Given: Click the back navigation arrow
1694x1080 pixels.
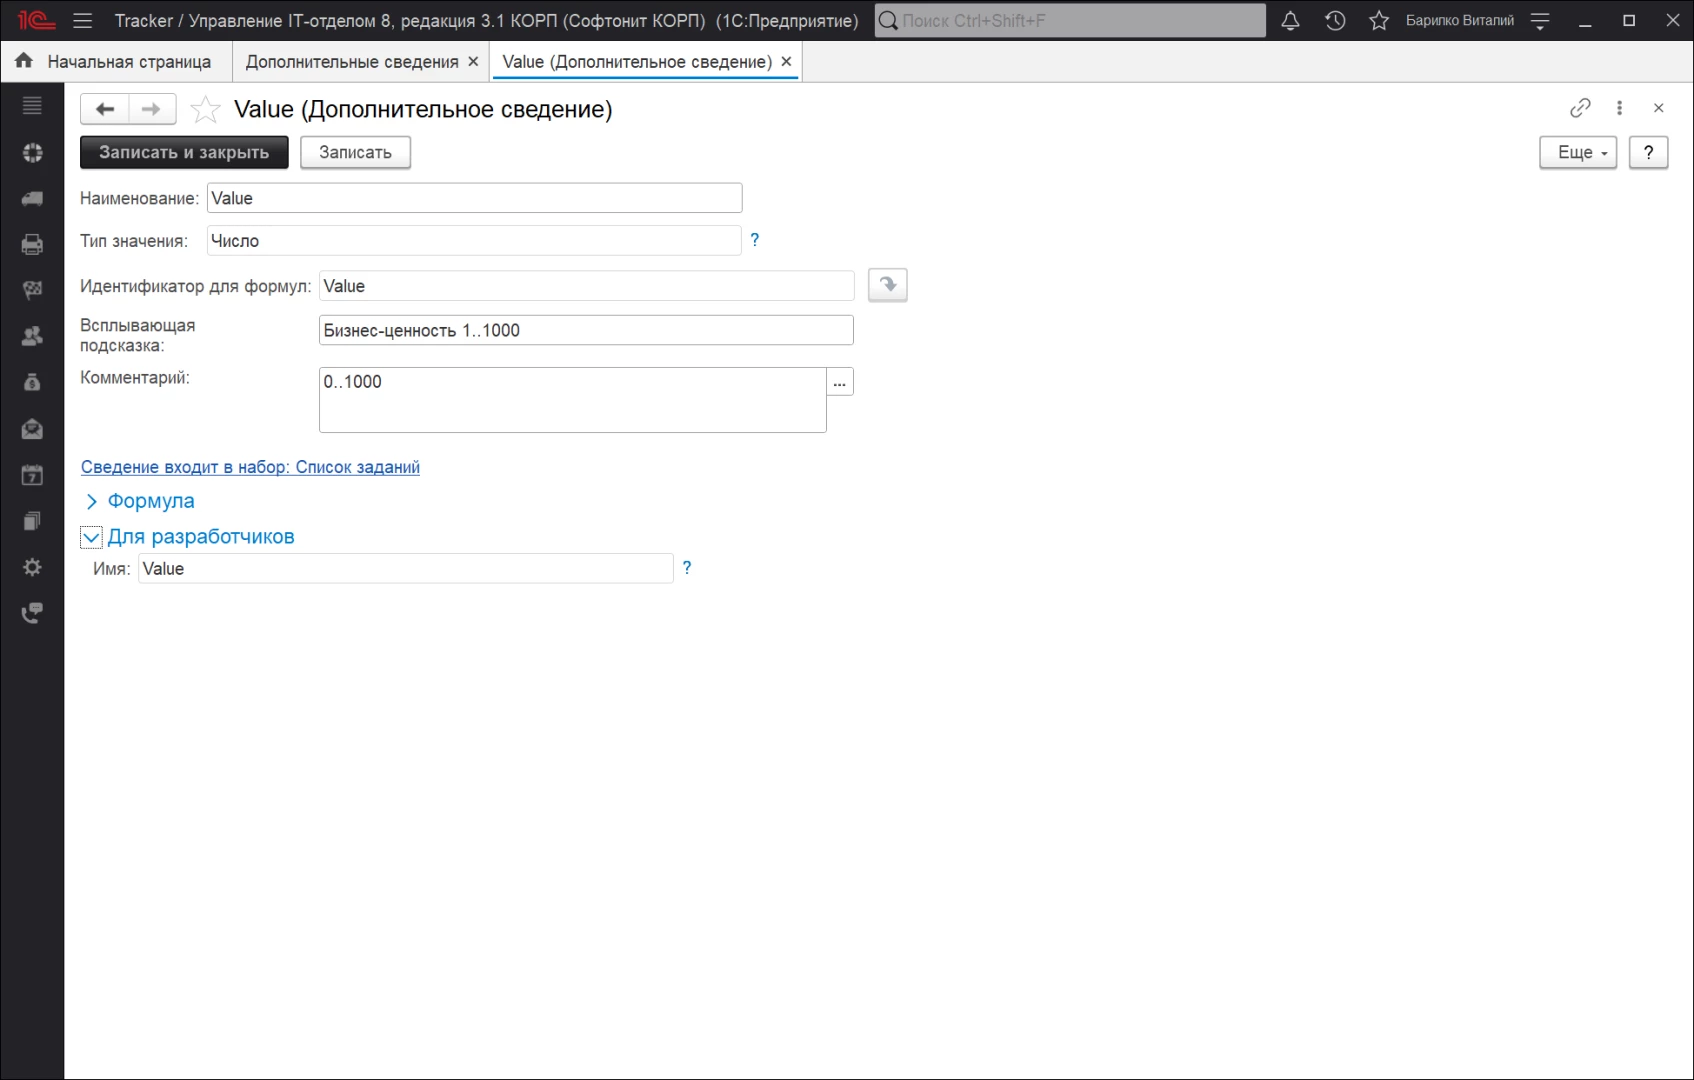Looking at the screenshot, I should click(x=105, y=109).
